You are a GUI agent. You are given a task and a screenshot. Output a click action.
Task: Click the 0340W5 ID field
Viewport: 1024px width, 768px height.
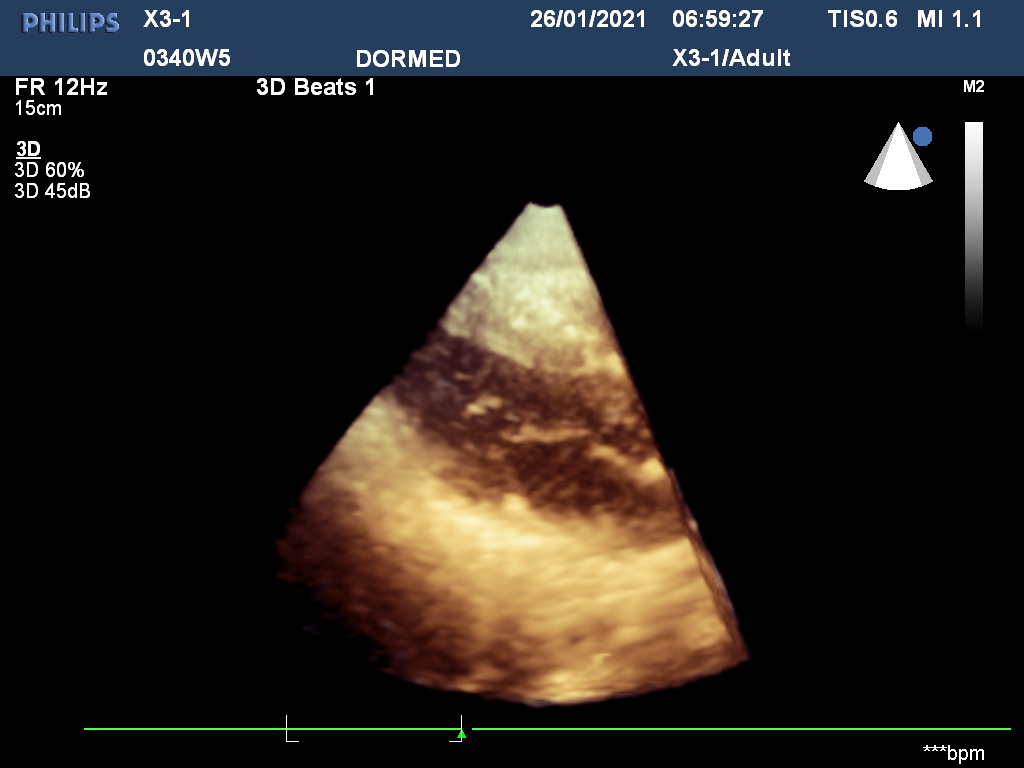pos(187,58)
